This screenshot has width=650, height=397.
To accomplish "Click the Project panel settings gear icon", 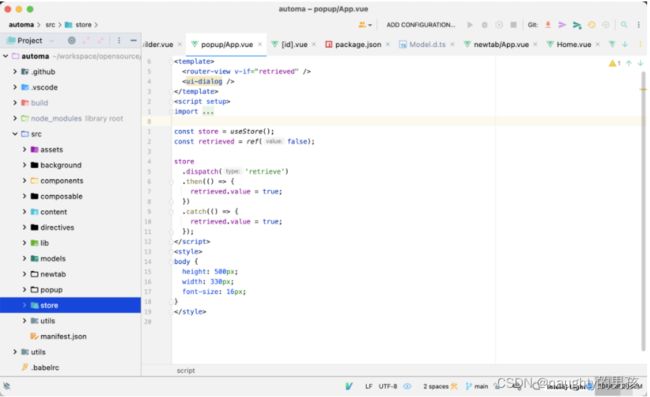I will [72, 40].
